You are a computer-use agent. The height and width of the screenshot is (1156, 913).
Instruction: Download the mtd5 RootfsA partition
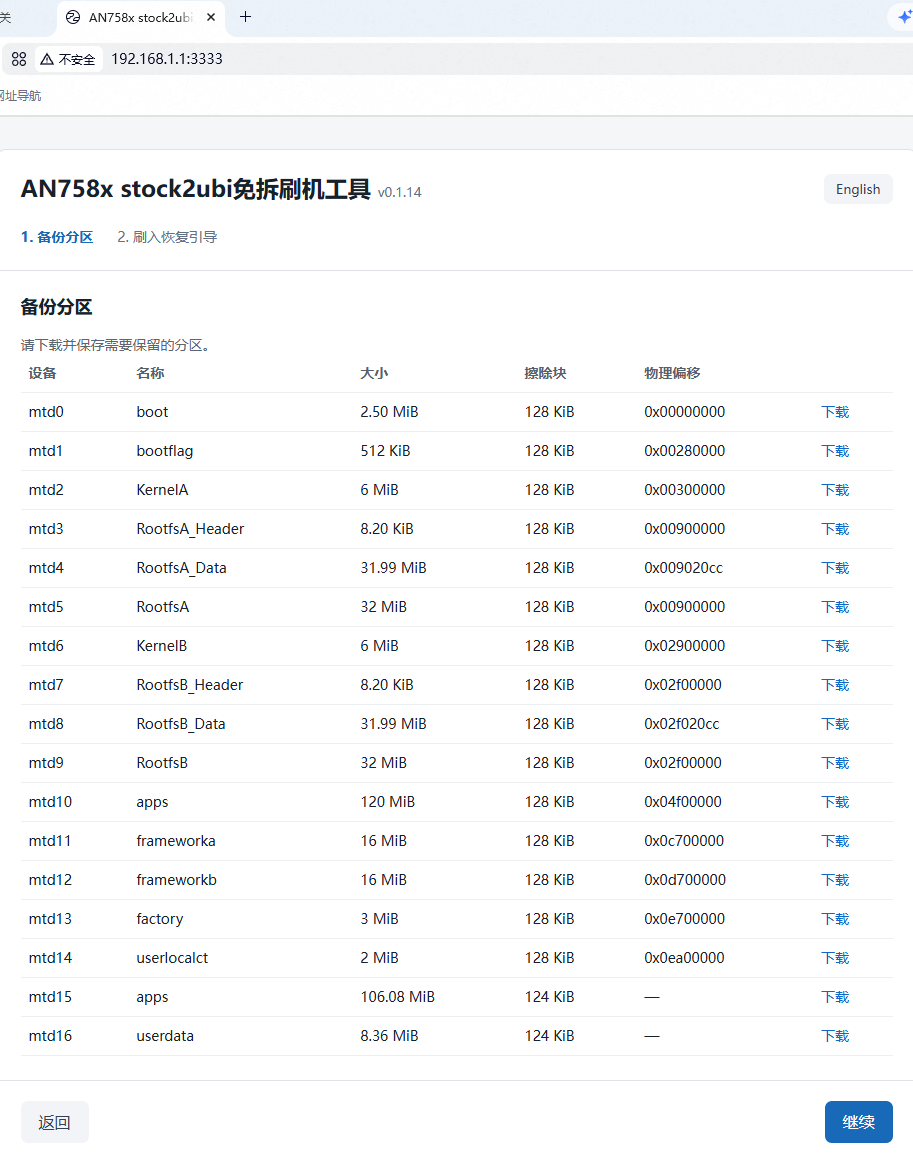(836, 607)
